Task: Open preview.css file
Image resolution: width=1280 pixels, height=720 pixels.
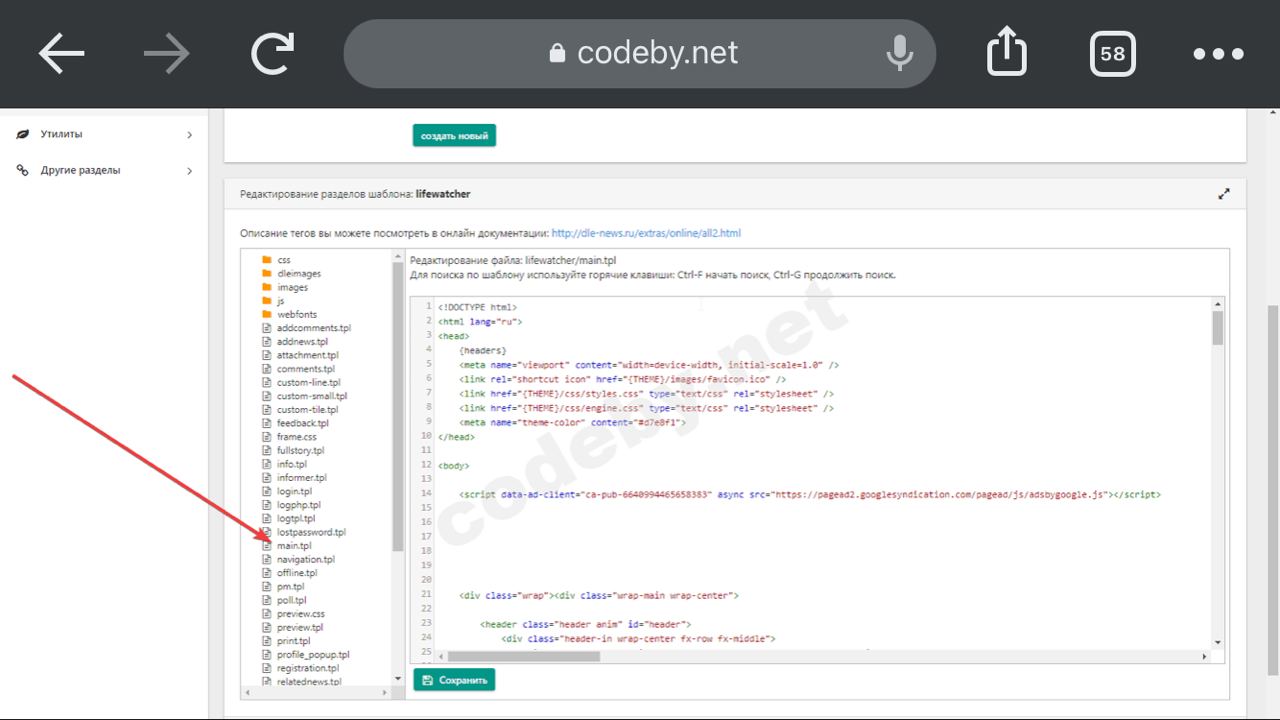Action: point(301,614)
